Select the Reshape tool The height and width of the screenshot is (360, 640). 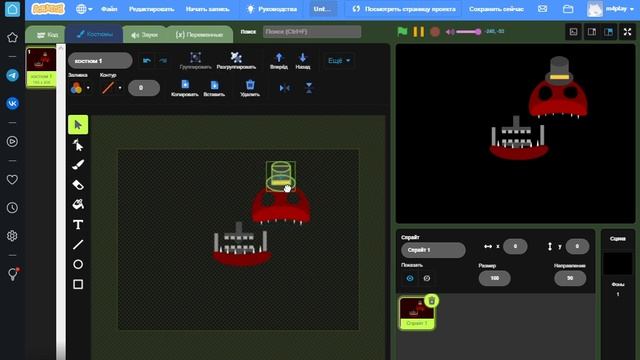pyautogui.click(x=78, y=145)
